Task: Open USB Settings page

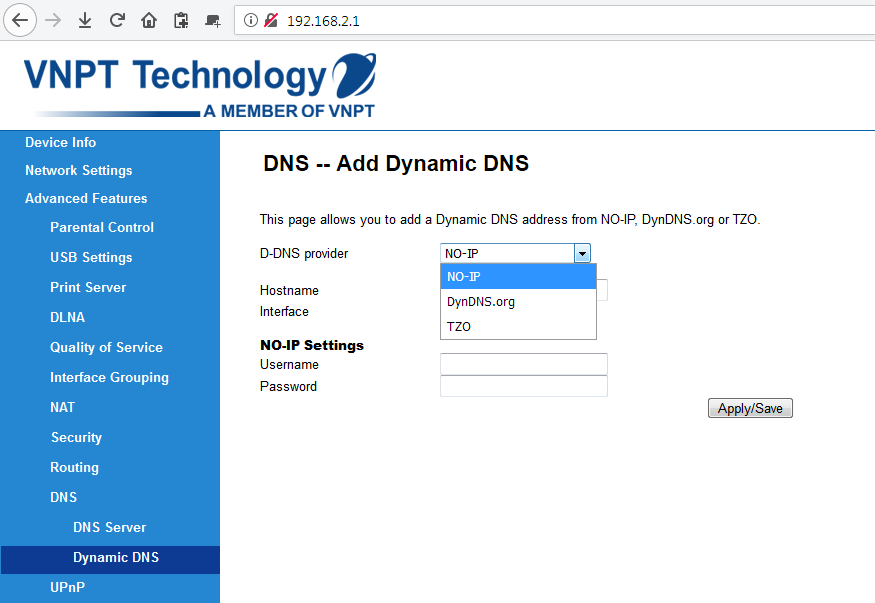Action: (x=91, y=257)
